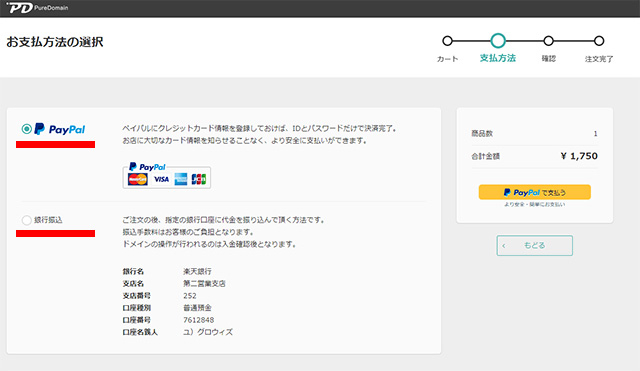
Task: Click the 銀行名 field label
Action: click(133, 271)
